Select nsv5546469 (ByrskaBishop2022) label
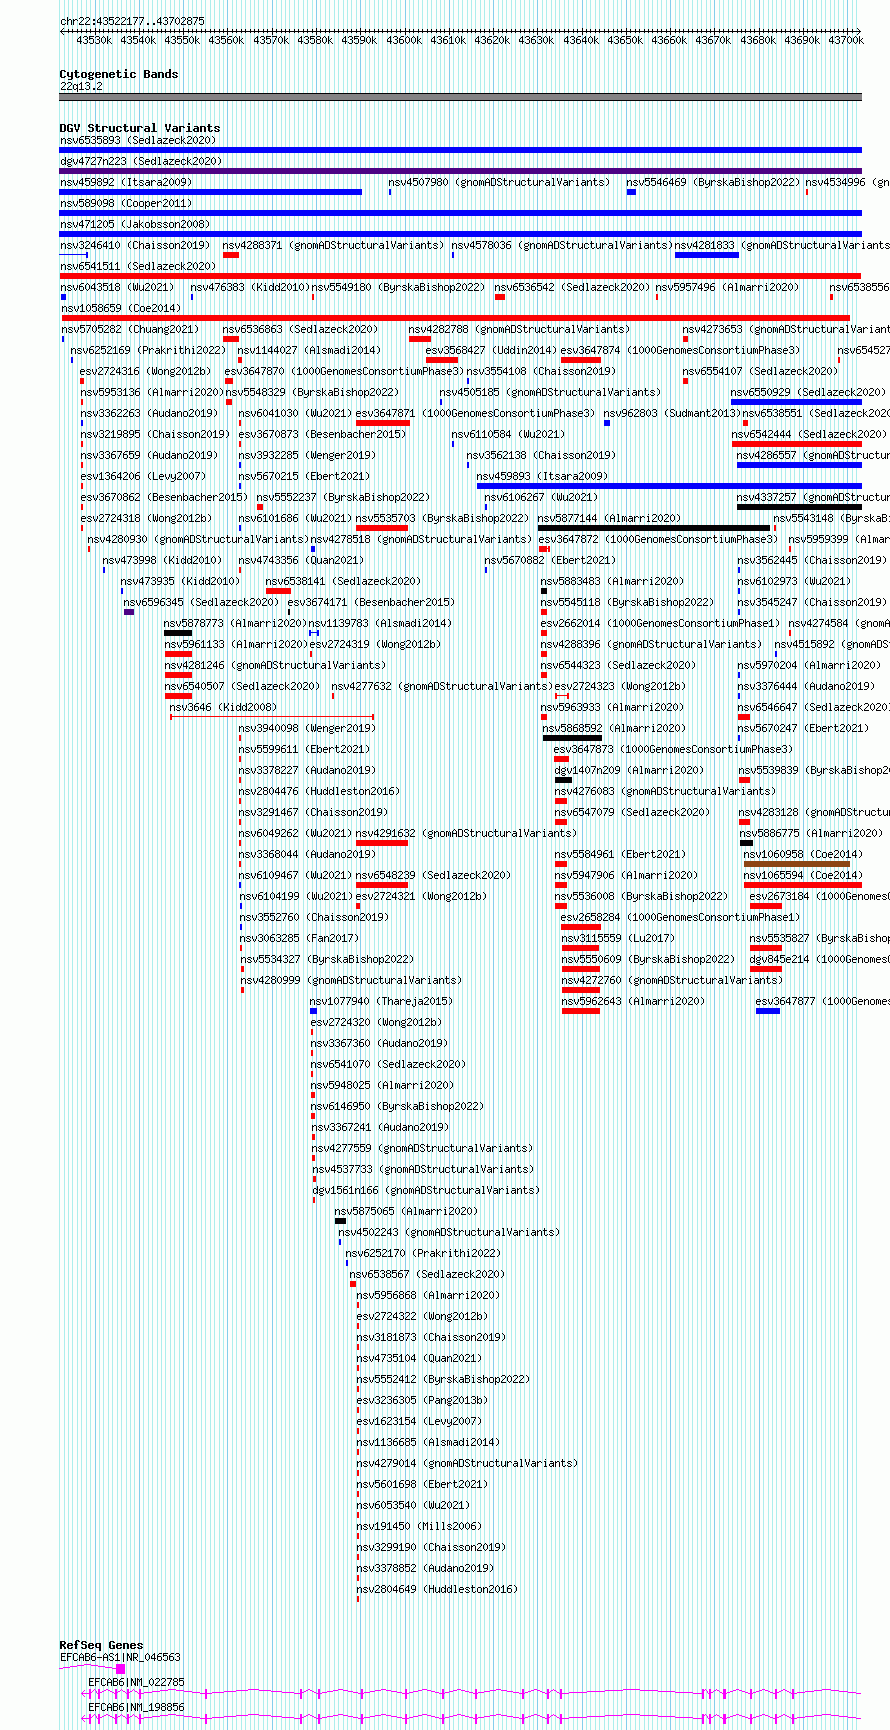Viewport: 890px width, 1730px height. (713, 182)
